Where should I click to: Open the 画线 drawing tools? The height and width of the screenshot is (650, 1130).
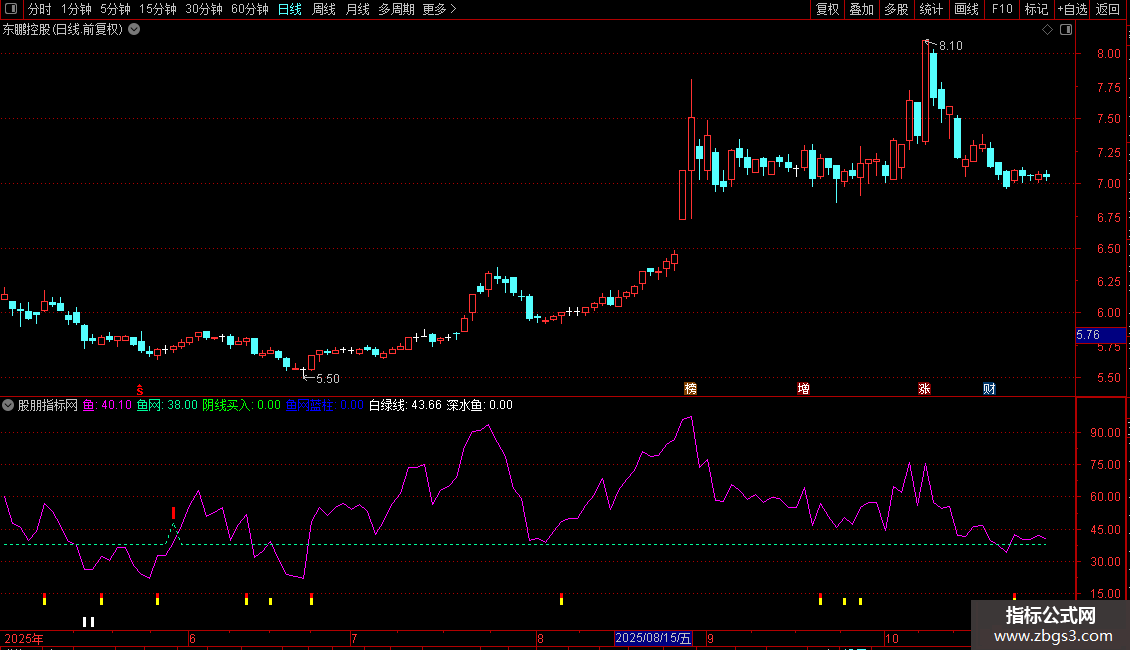966,9
